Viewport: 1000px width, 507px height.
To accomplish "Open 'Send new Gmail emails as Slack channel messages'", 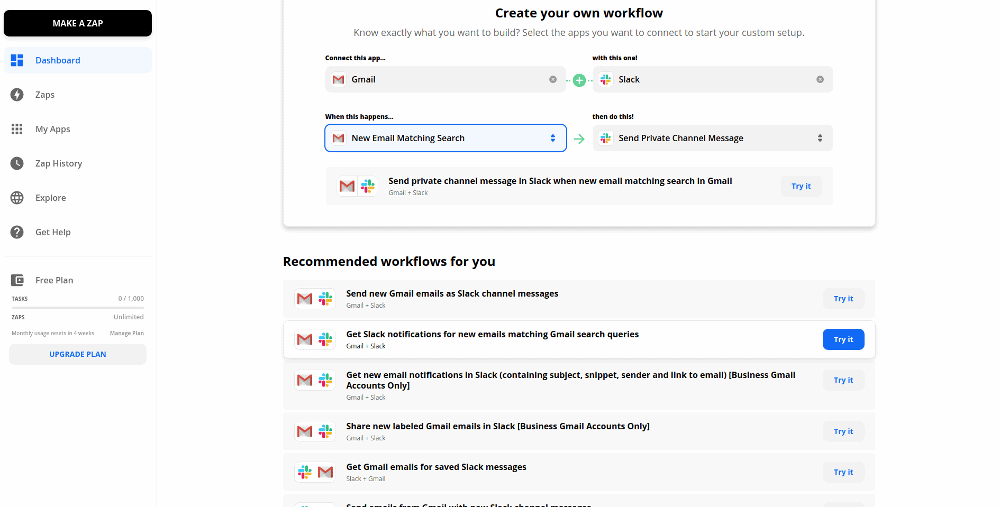I will click(452, 294).
